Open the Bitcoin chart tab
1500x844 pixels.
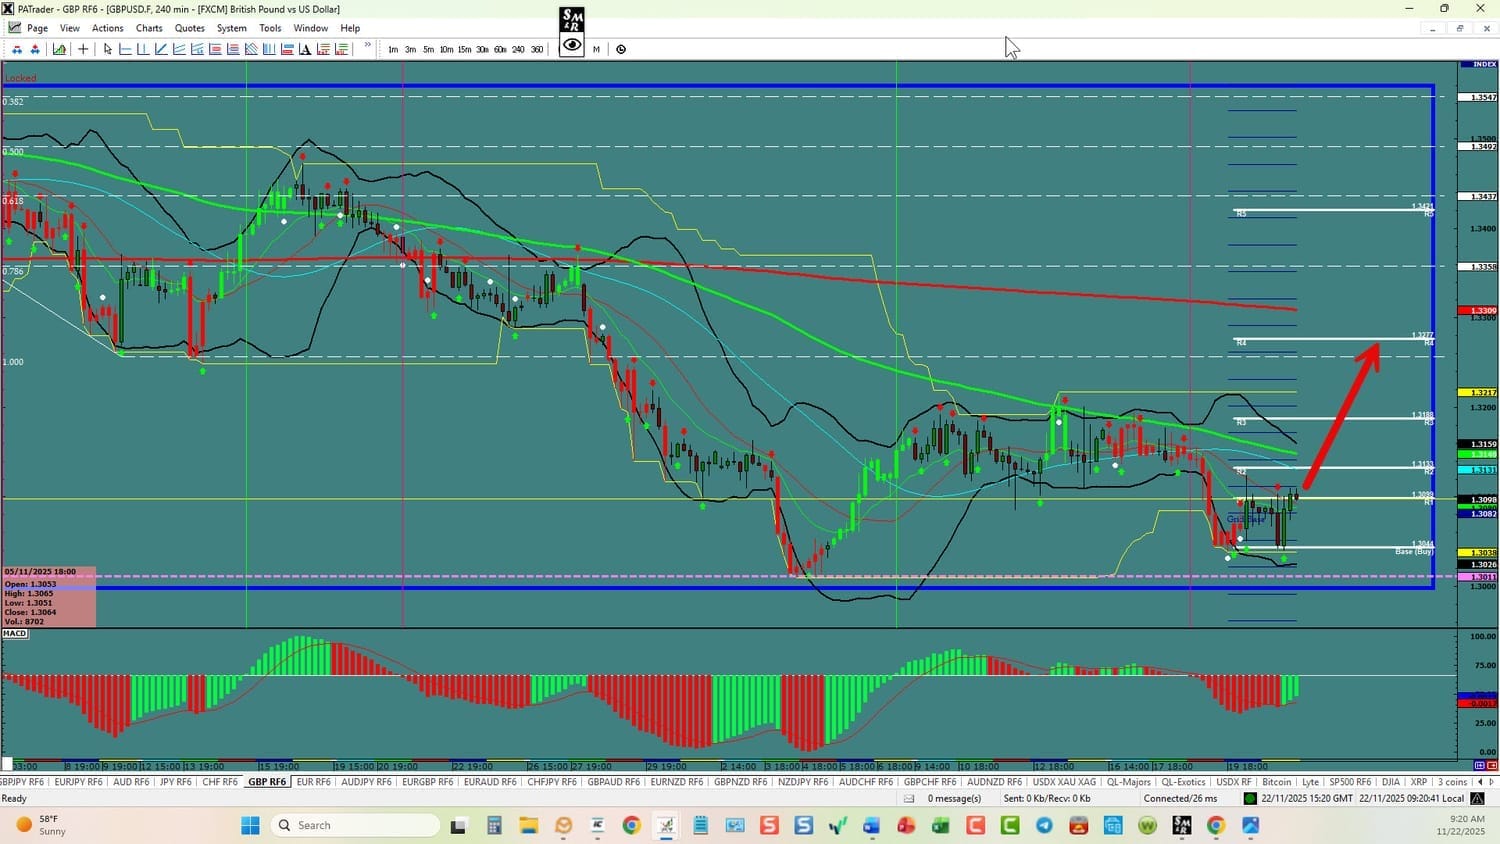(1276, 782)
